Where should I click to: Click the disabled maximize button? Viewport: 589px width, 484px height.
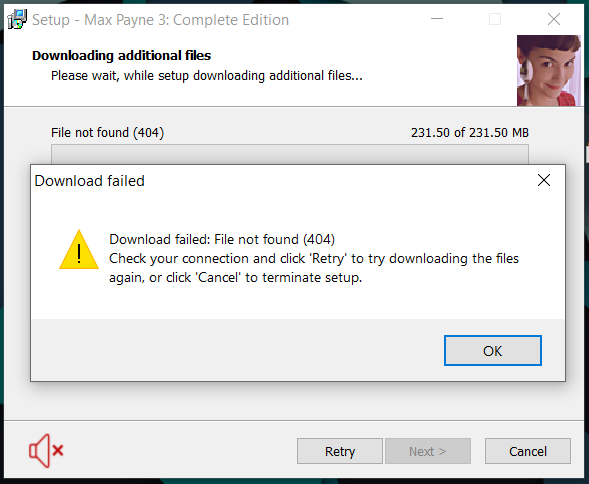click(x=495, y=19)
